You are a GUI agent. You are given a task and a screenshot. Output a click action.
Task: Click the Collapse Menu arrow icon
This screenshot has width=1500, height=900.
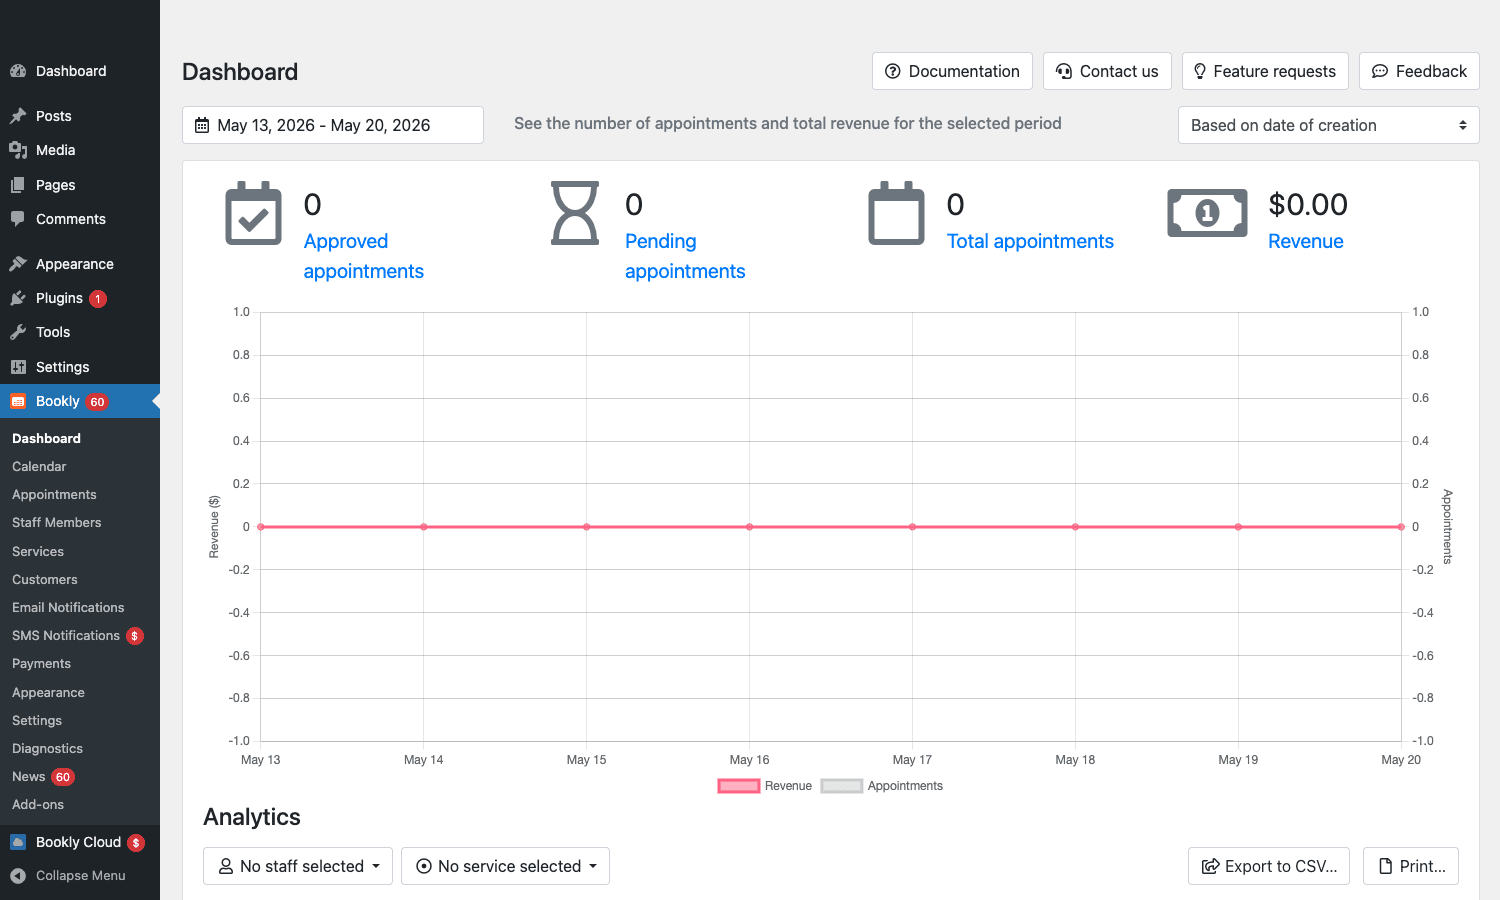[x=18, y=876]
